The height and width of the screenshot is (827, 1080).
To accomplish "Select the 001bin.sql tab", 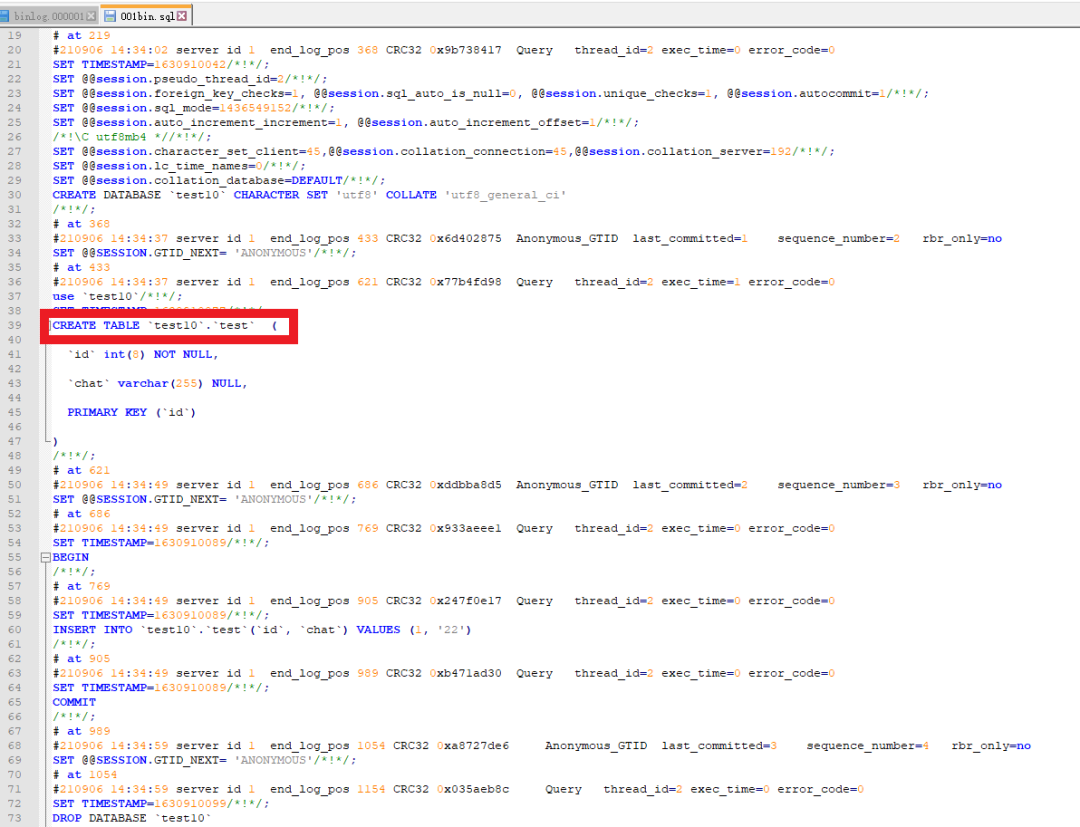I will coord(146,15).
